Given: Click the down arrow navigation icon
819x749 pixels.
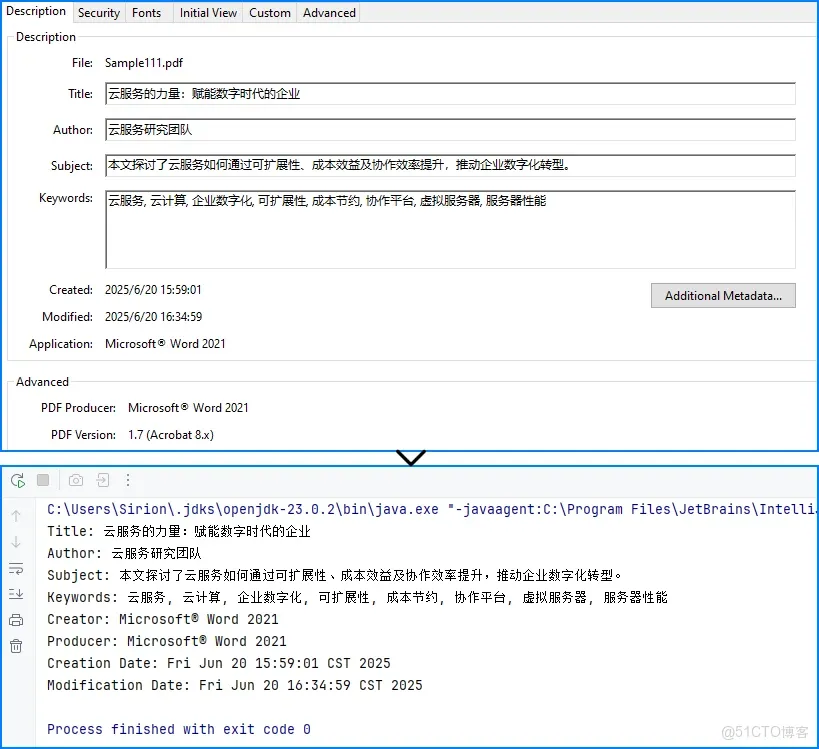Looking at the screenshot, I should (15, 542).
